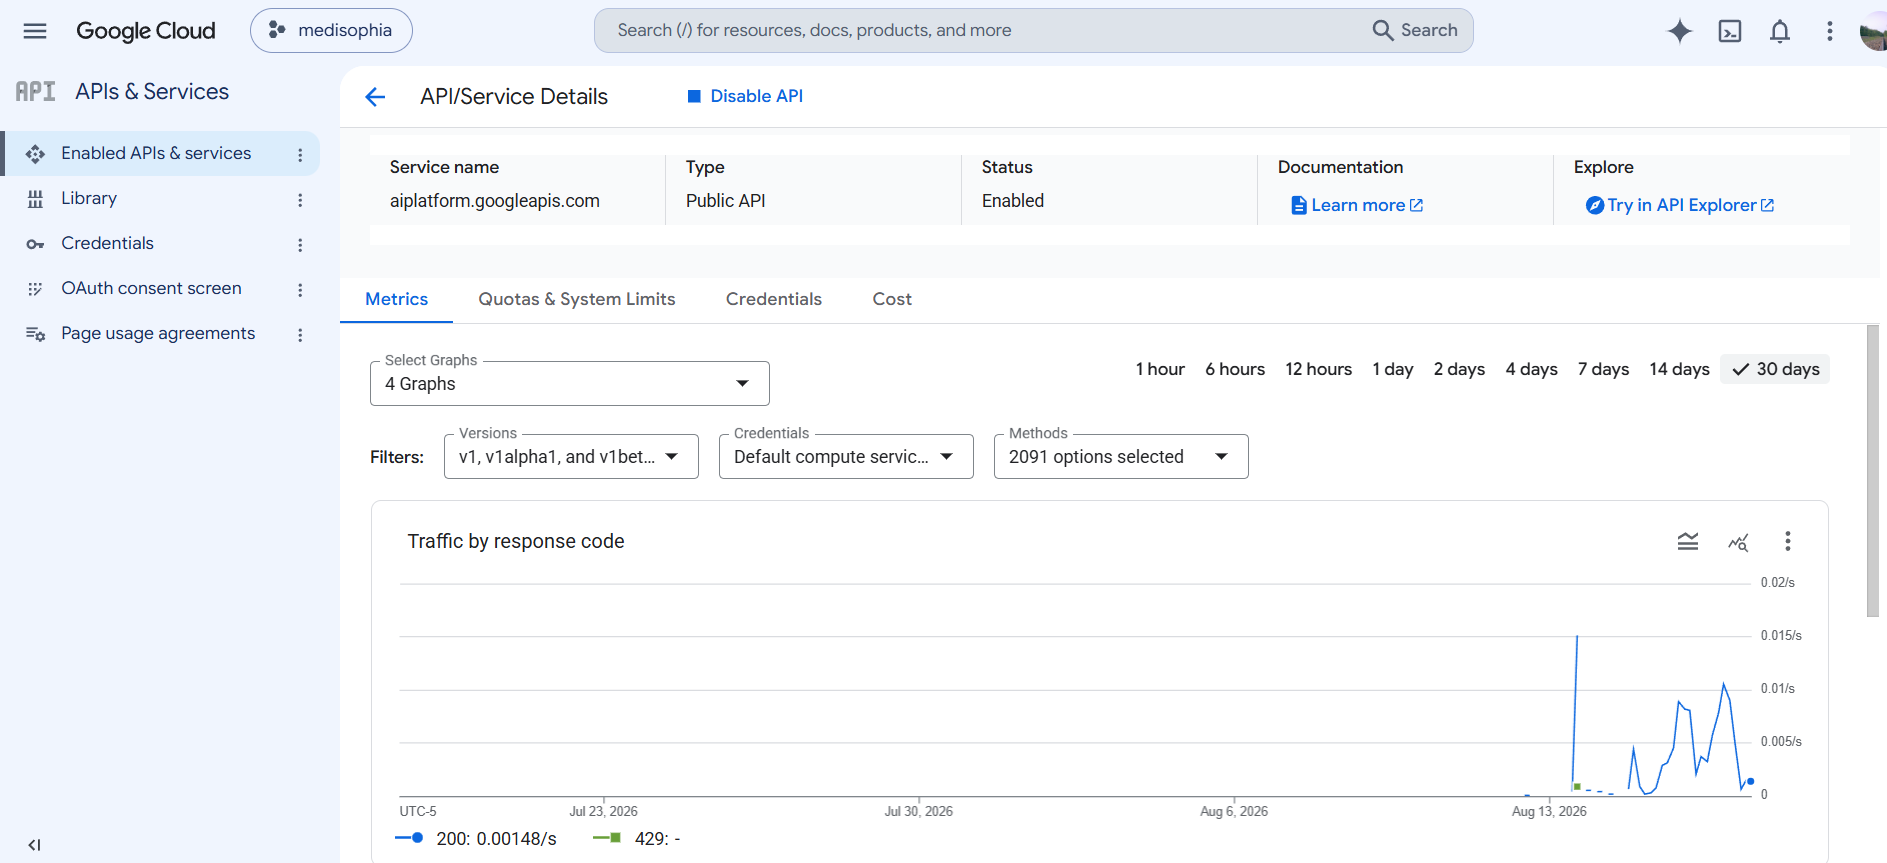
Task: Open more options for OAuth consent screen
Action: [300, 290]
